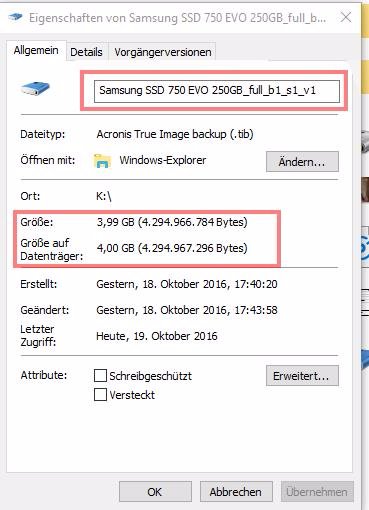Click the drive icon in the title bar
The height and width of the screenshot is (510, 369).
[15, 16]
